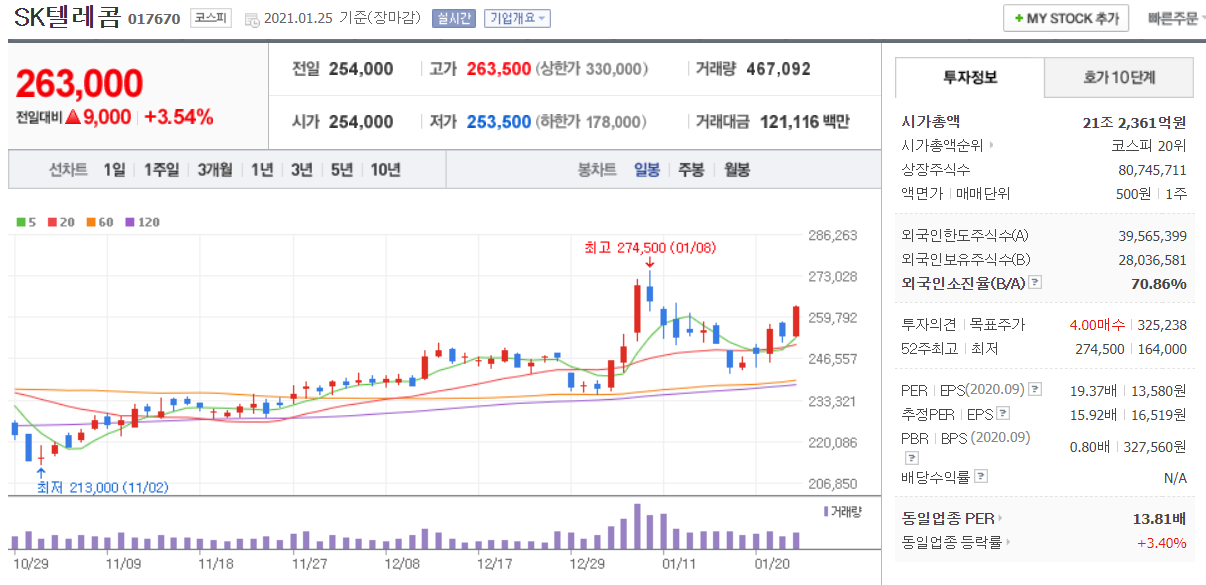
Task: Select the 1년 line chart period
Action: pos(262,169)
